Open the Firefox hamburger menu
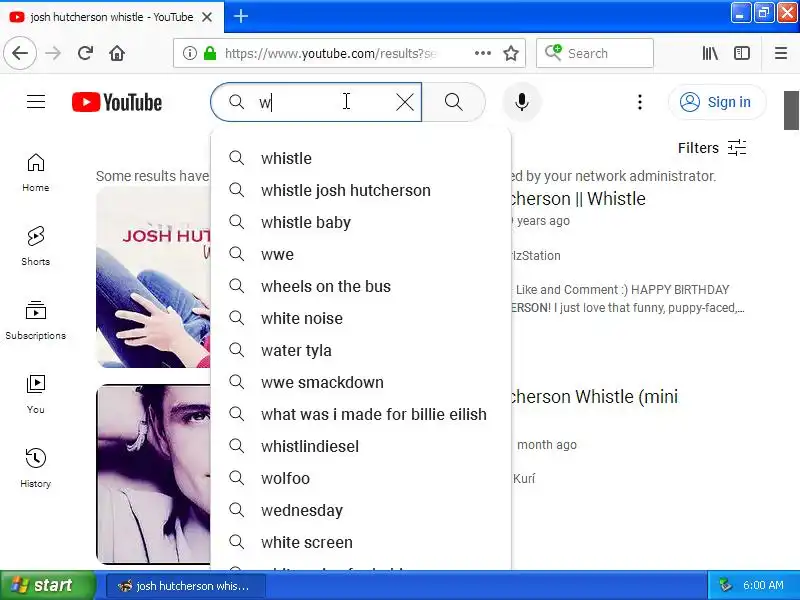This screenshot has height=600, width=800. tap(781, 53)
